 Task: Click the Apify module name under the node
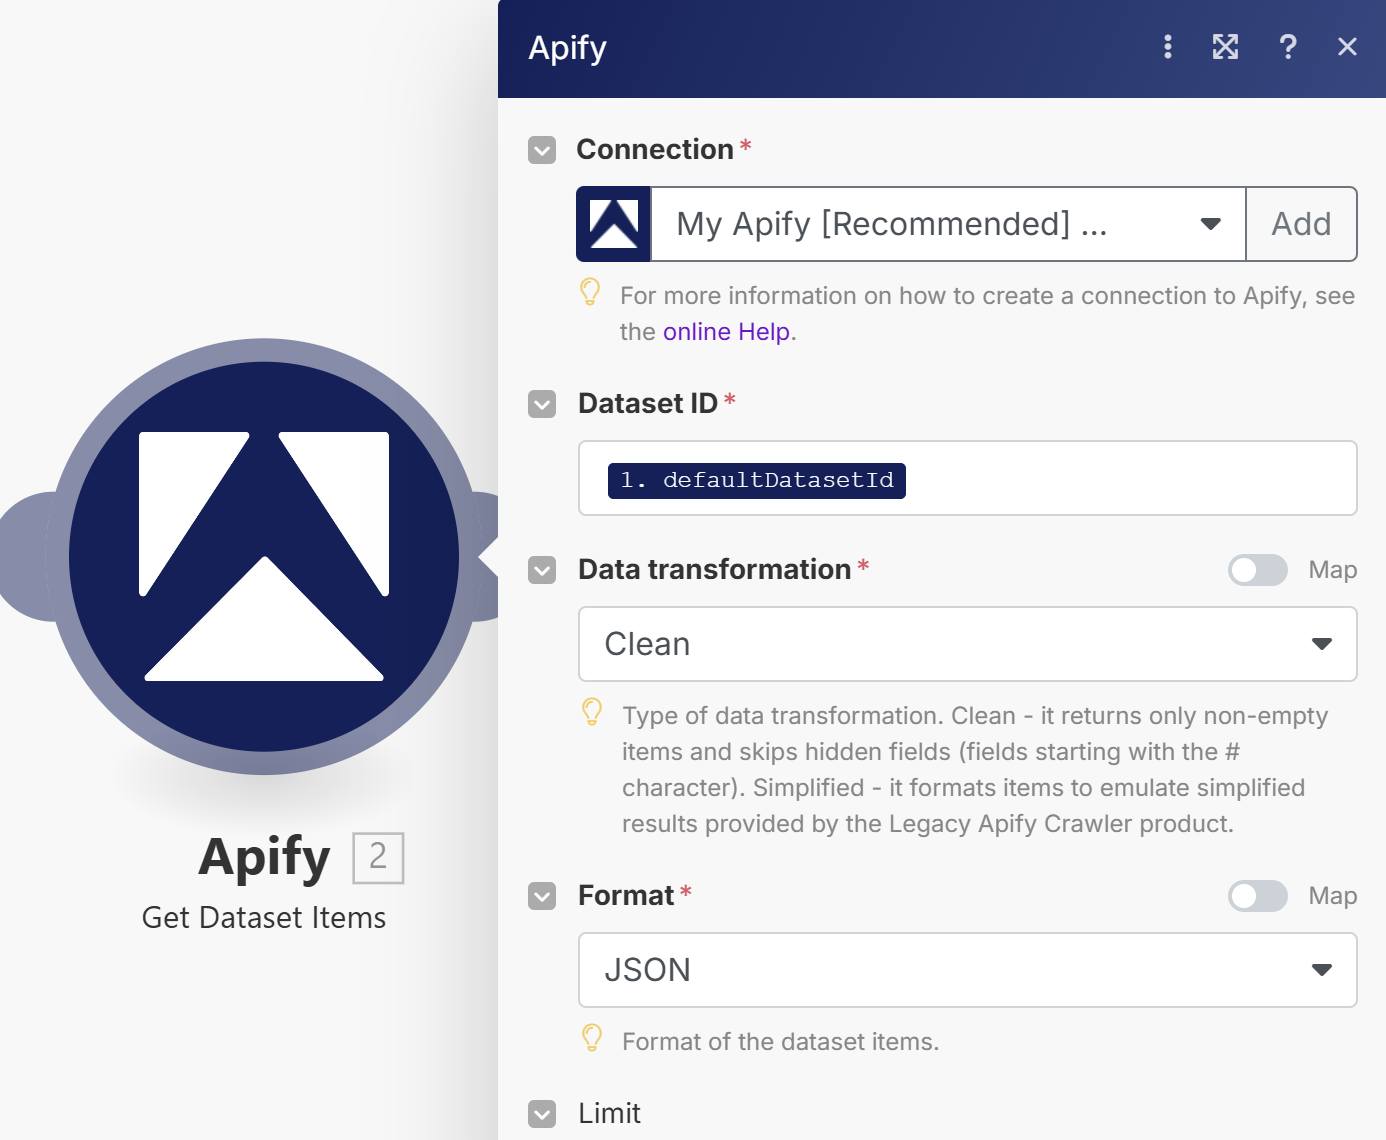(x=264, y=858)
